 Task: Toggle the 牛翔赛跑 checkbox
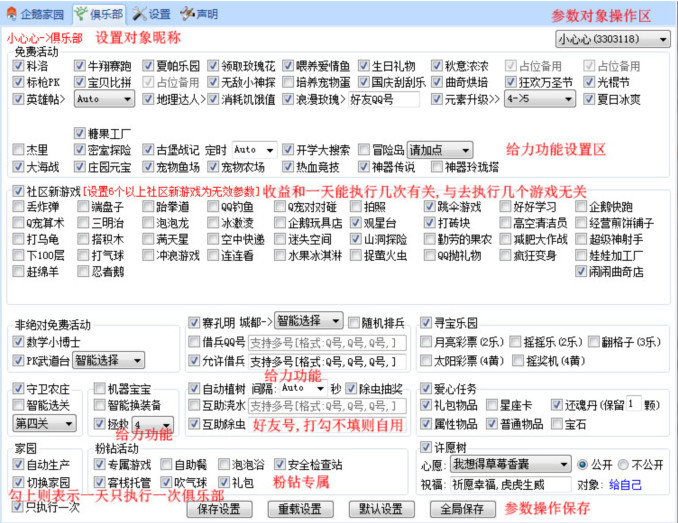[x=79, y=66]
